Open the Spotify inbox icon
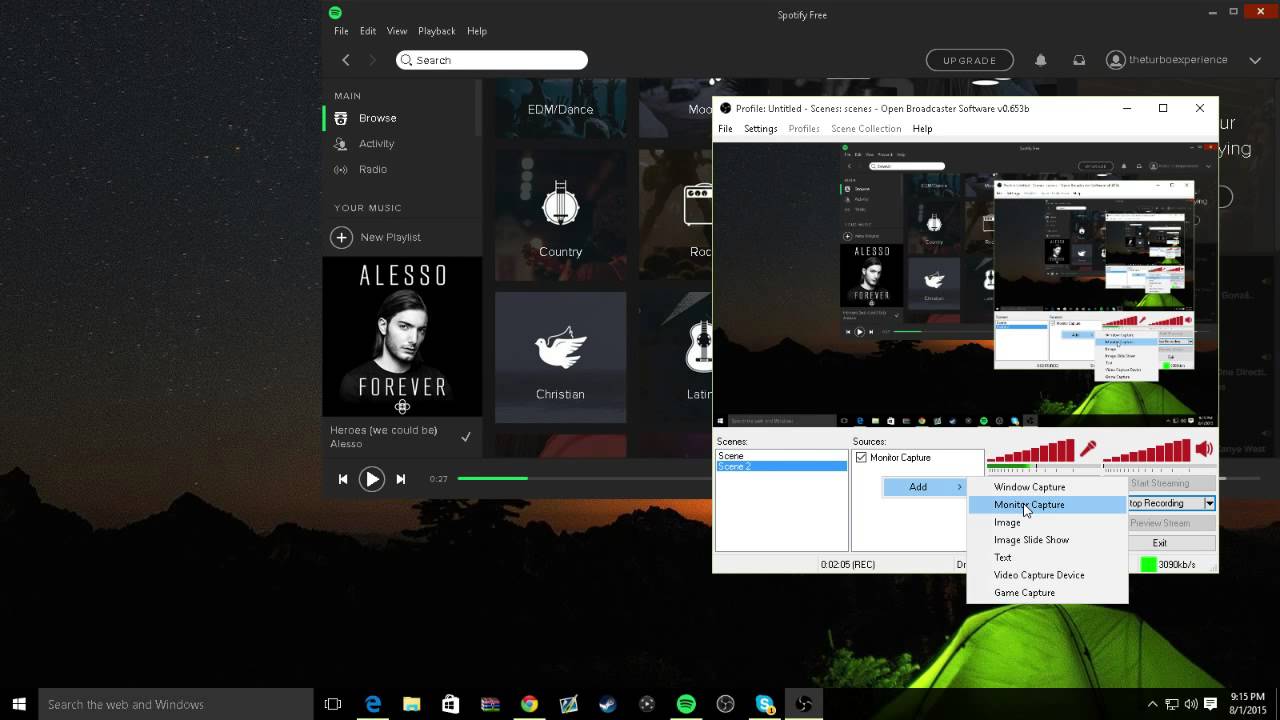Image resolution: width=1280 pixels, height=720 pixels. [x=1079, y=60]
